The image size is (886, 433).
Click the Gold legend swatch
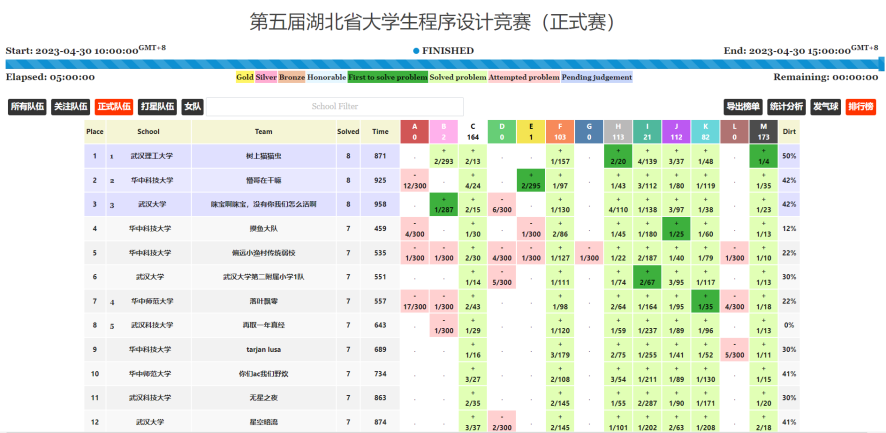click(x=244, y=77)
